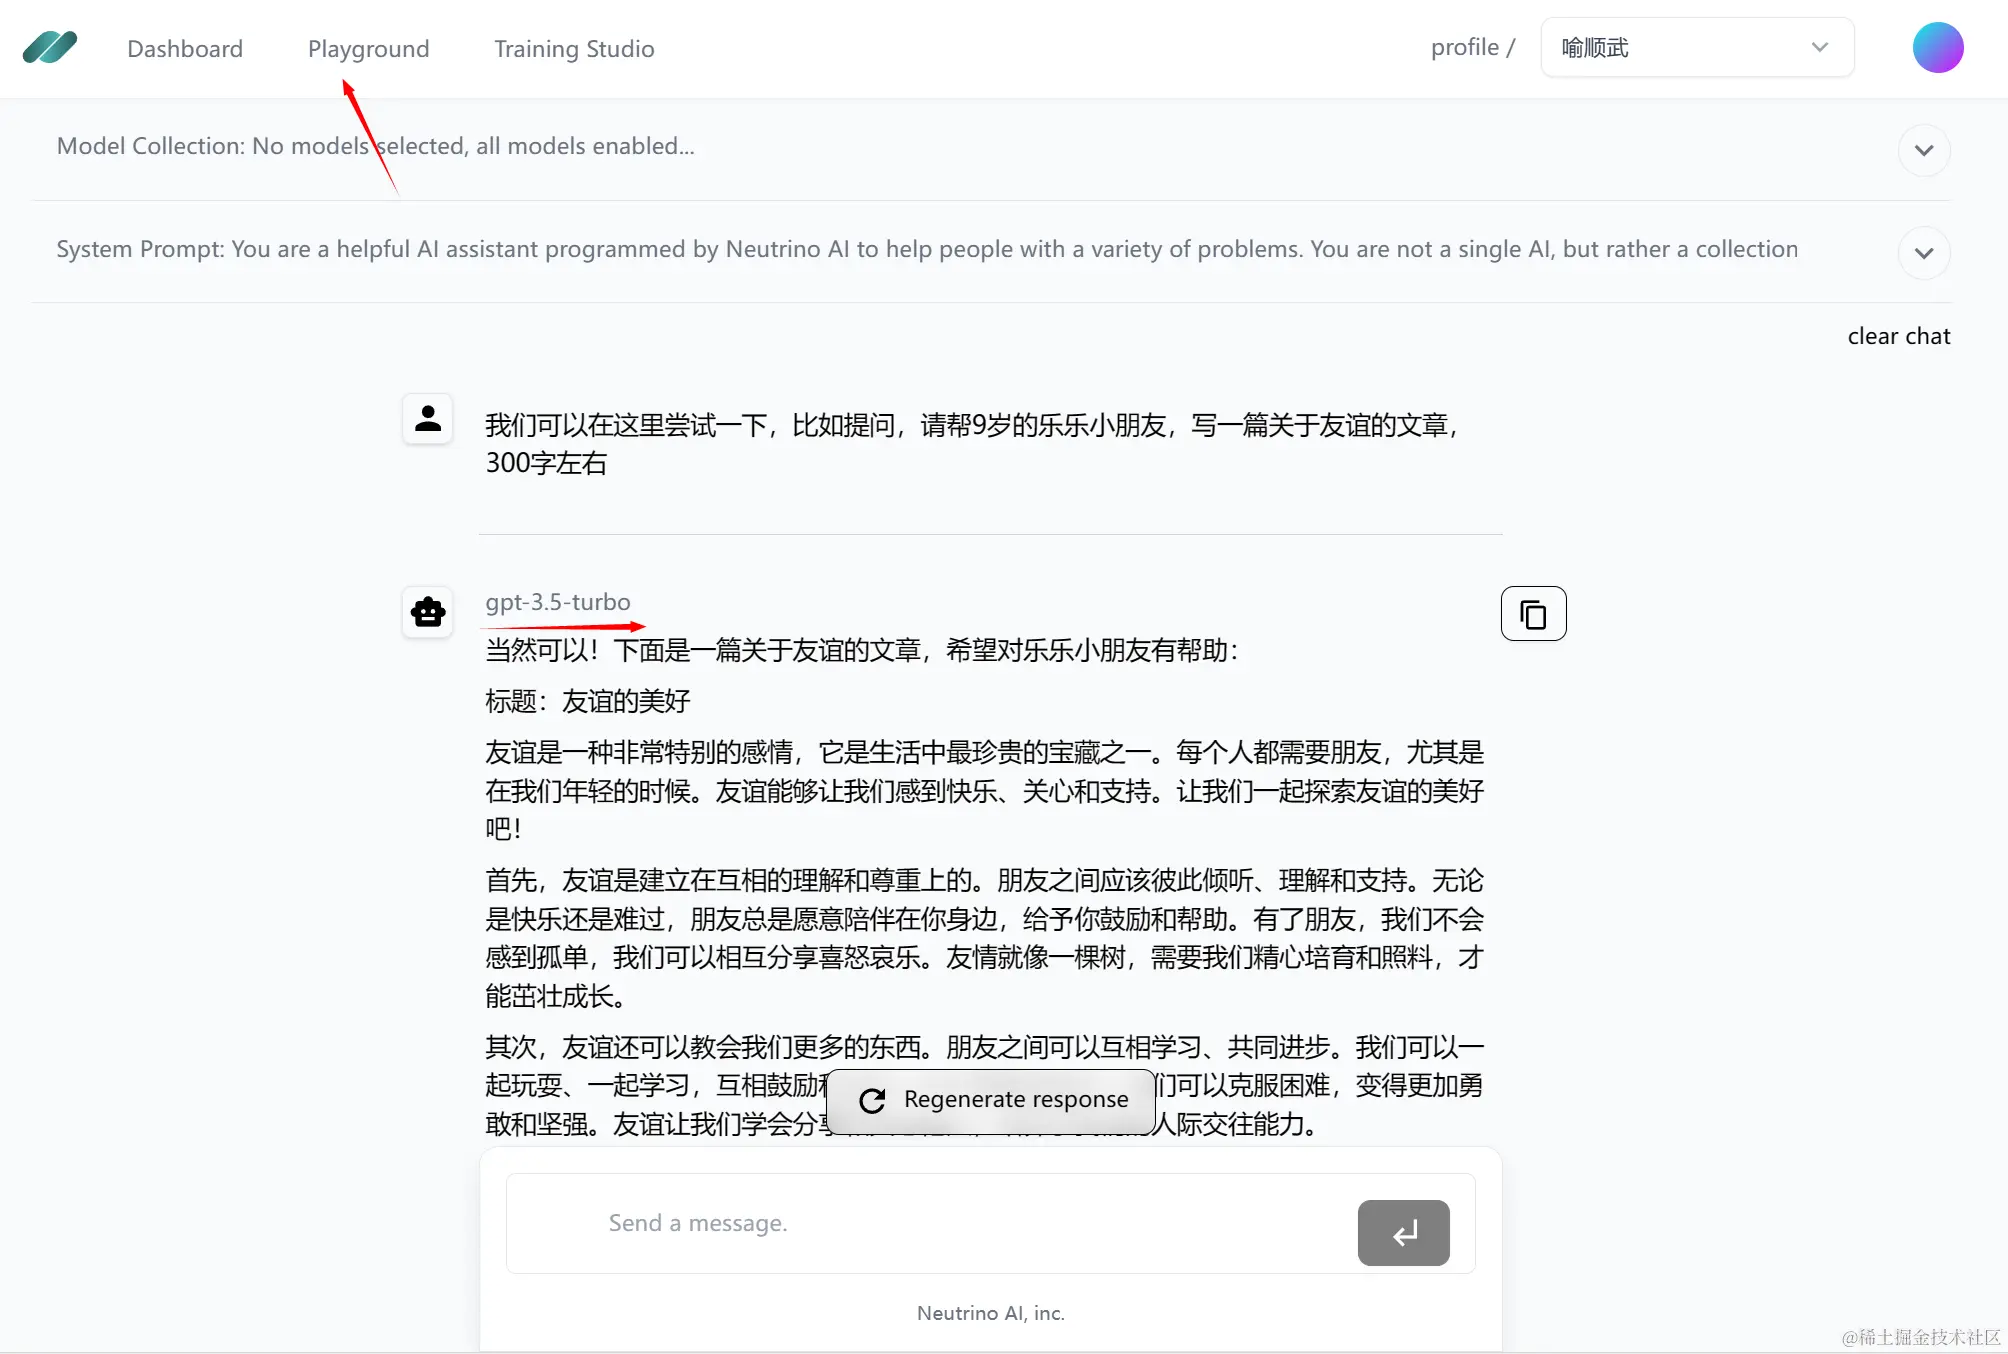Screen dimensions: 2008x1354
Task: Click the robot assistant avatar icon
Action: pyautogui.click(x=428, y=611)
